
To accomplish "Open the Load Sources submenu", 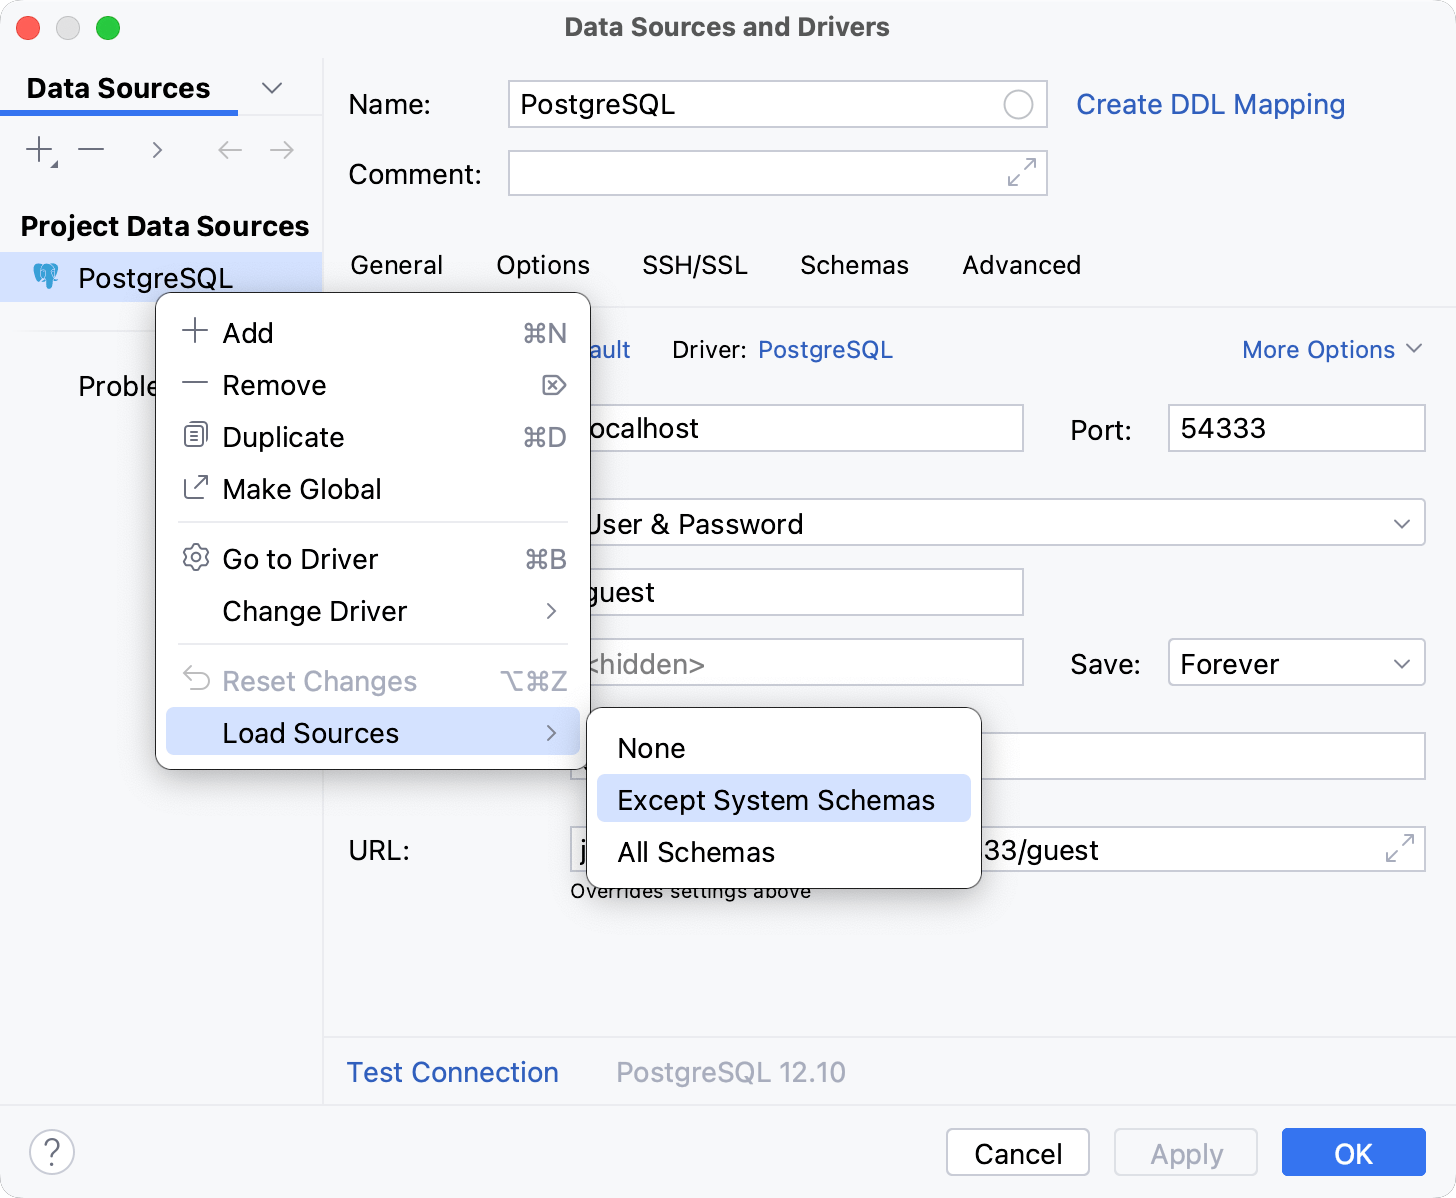I will coord(311,732).
